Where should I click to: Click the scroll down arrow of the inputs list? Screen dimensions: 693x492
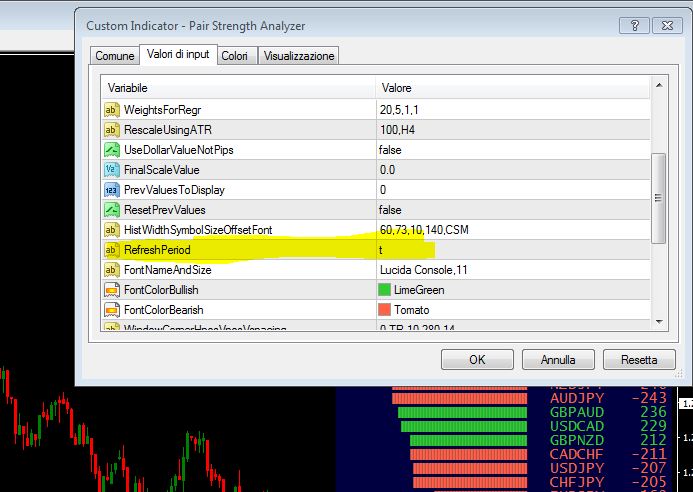click(659, 322)
